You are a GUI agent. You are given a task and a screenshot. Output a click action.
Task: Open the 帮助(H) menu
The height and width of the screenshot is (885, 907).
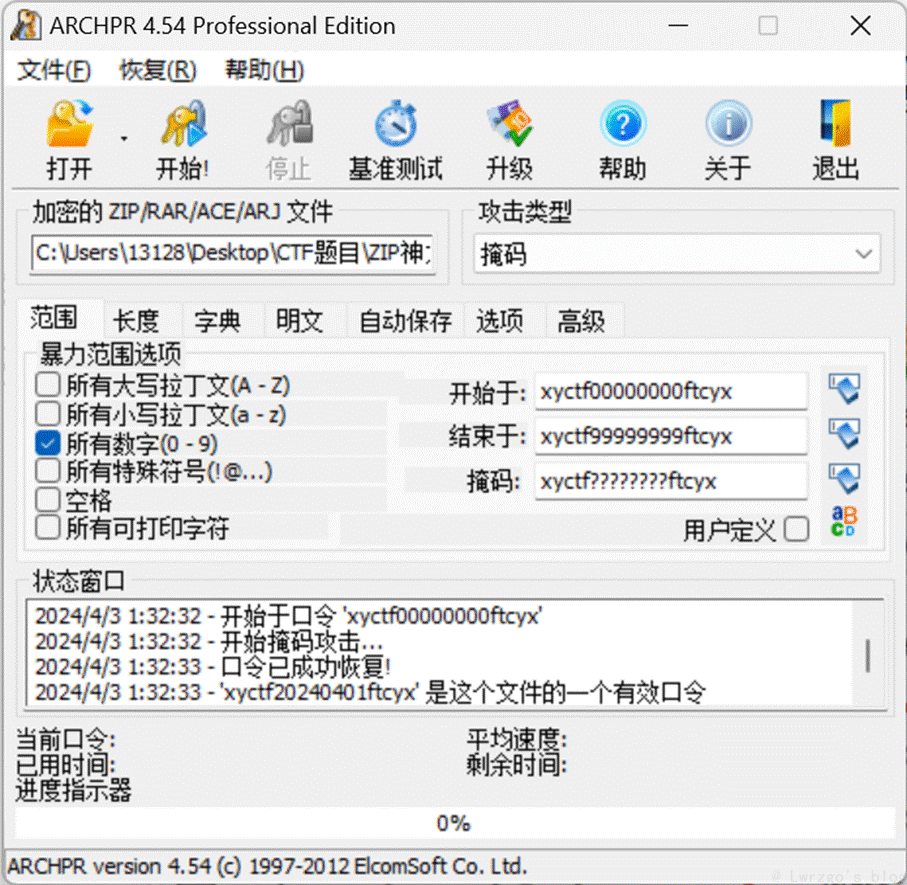(x=264, y=71)
